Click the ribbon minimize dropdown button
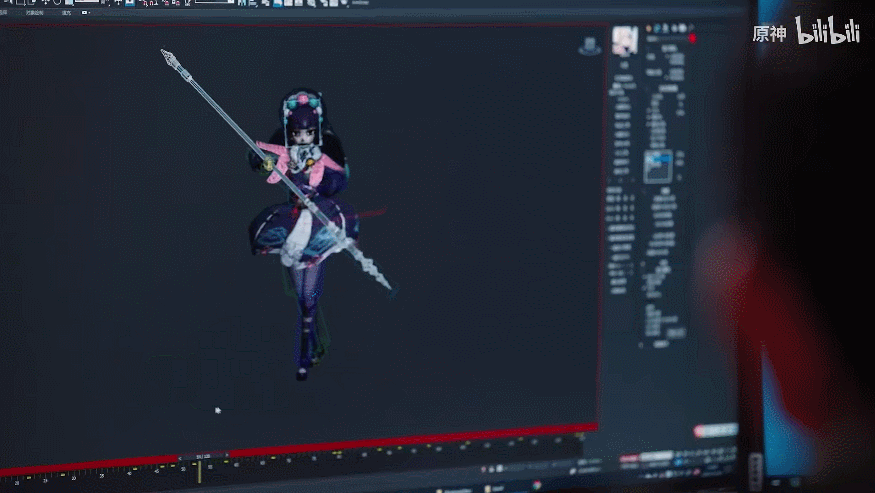Screen dimensions: 875x493 (85, 12)
